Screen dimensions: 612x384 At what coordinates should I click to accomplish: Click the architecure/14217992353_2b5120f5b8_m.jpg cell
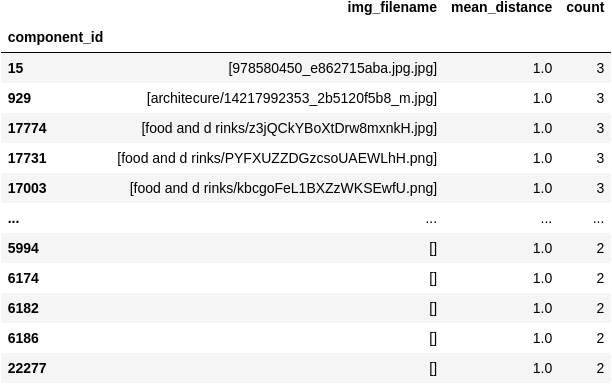click(292, 98)
